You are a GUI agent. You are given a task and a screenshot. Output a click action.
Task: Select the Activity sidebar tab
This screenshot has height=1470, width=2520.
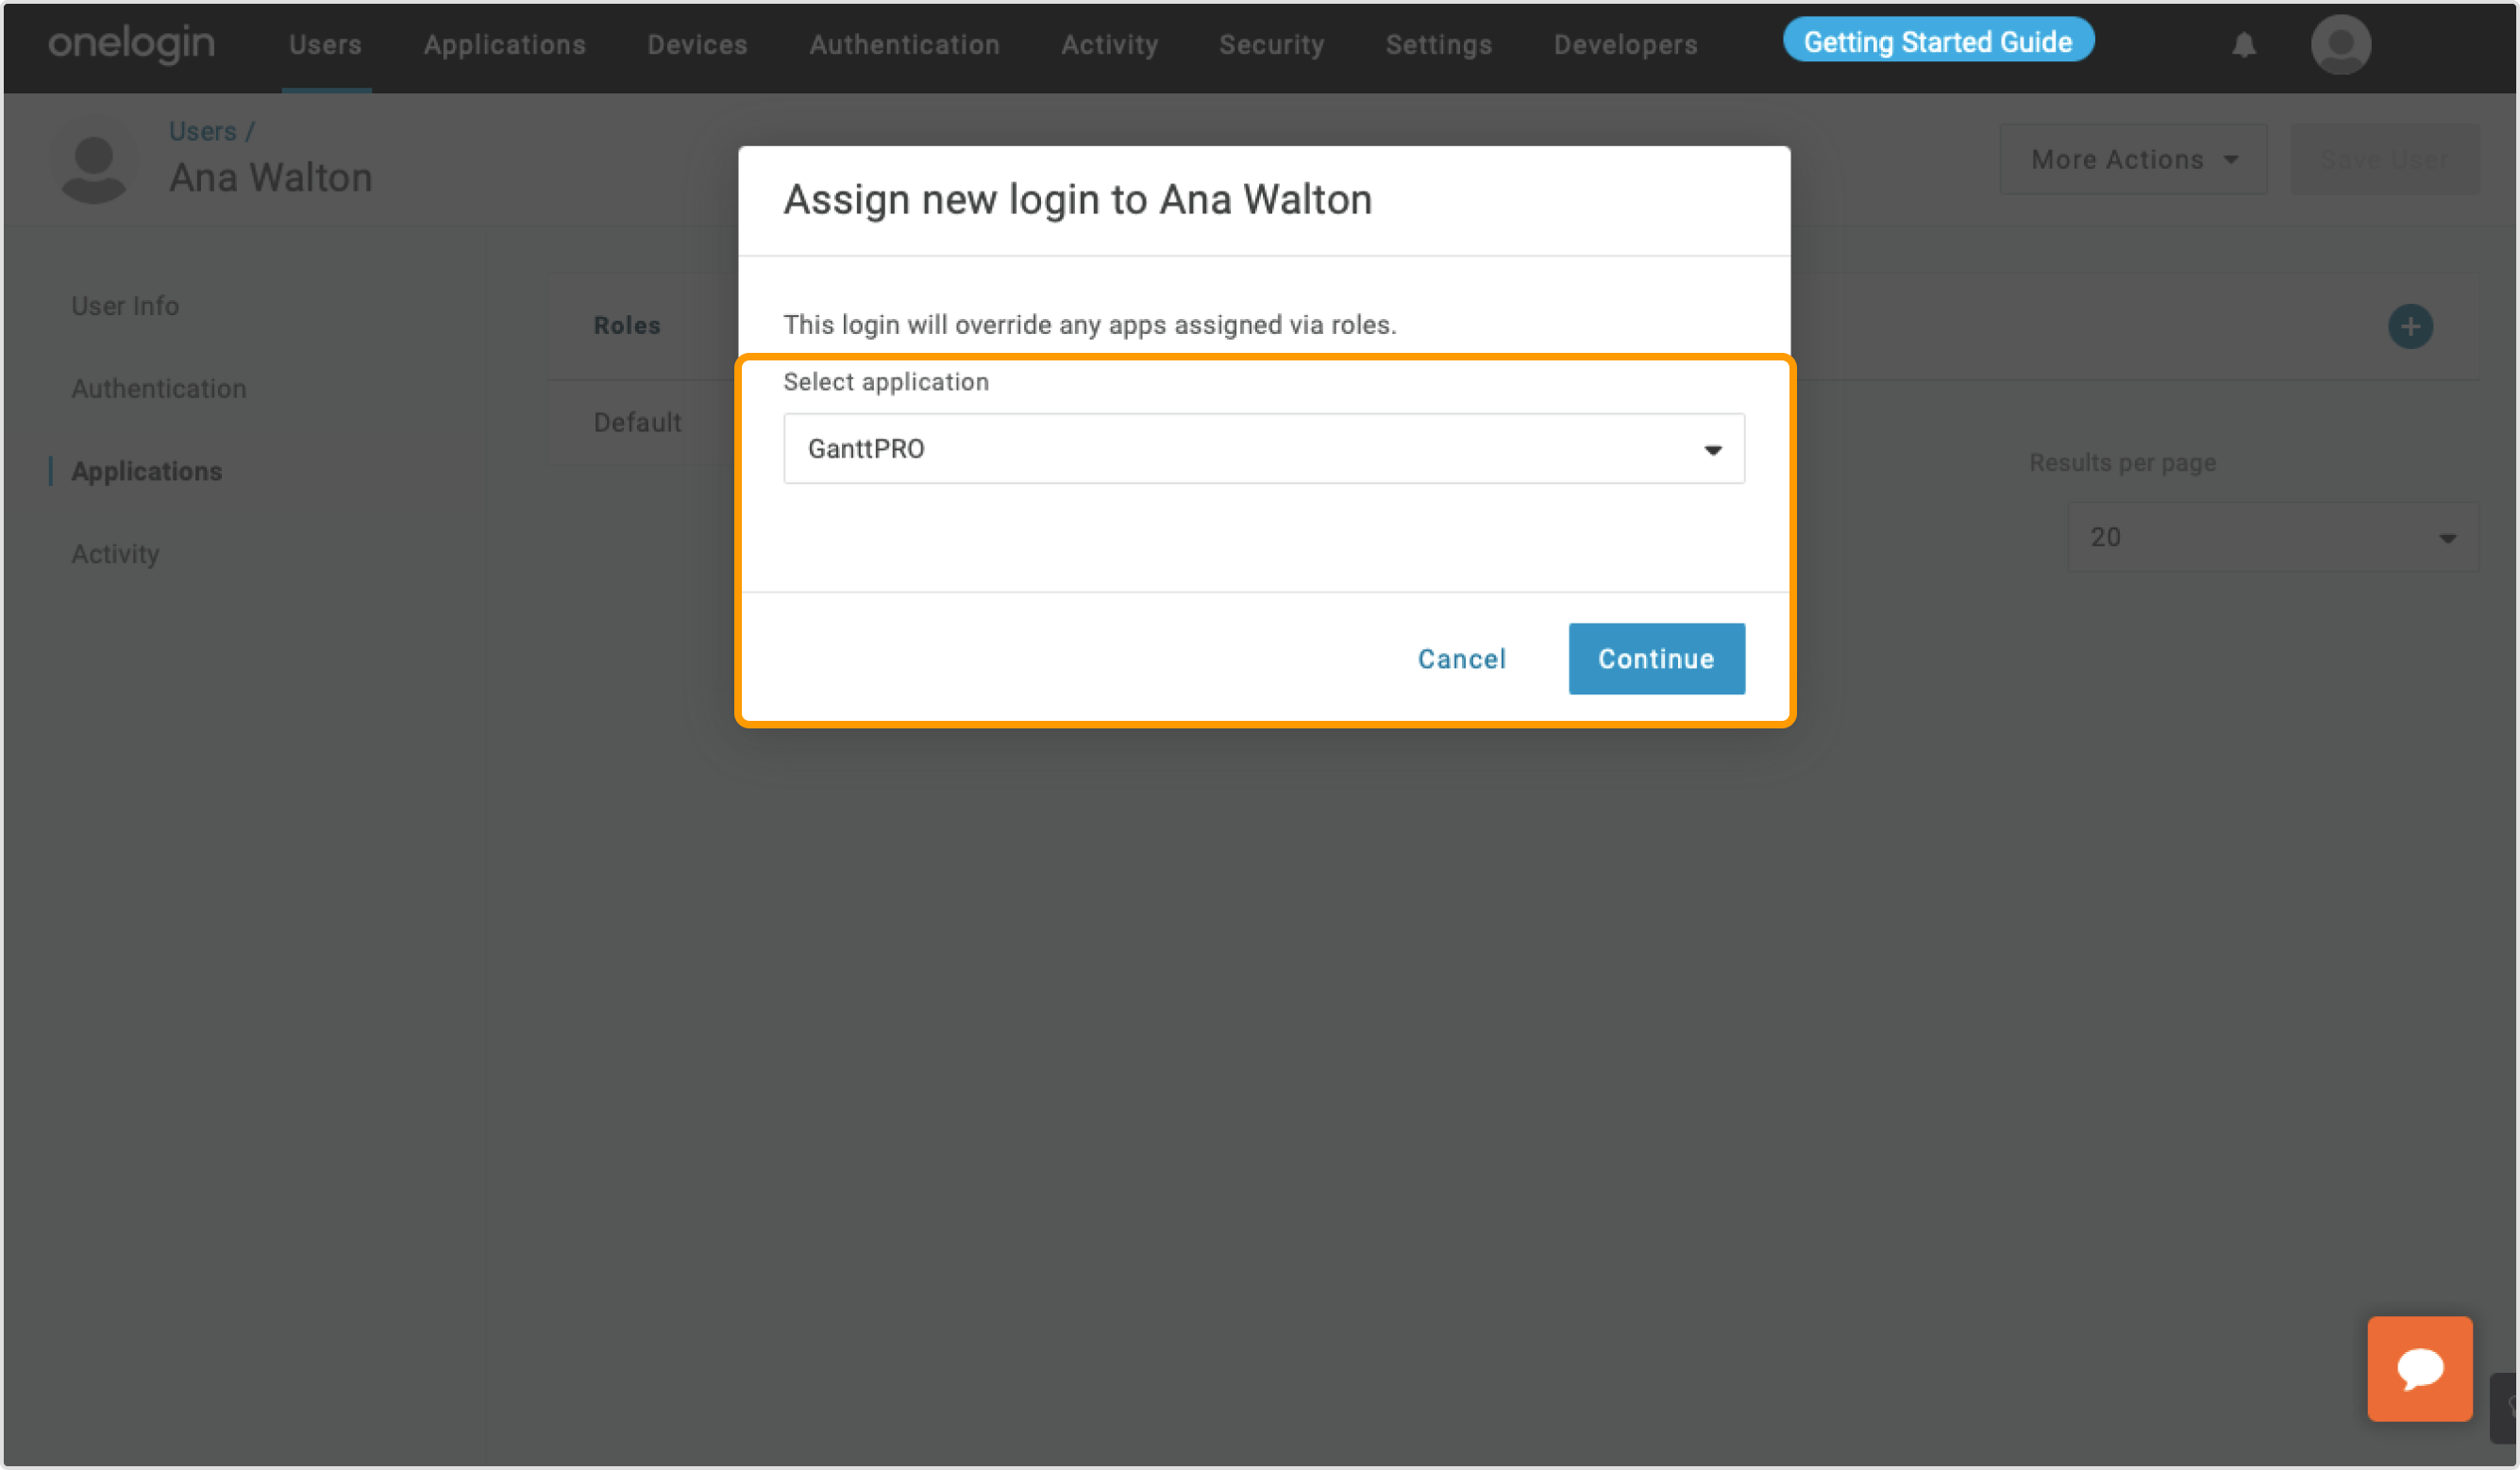pos(115,554)
